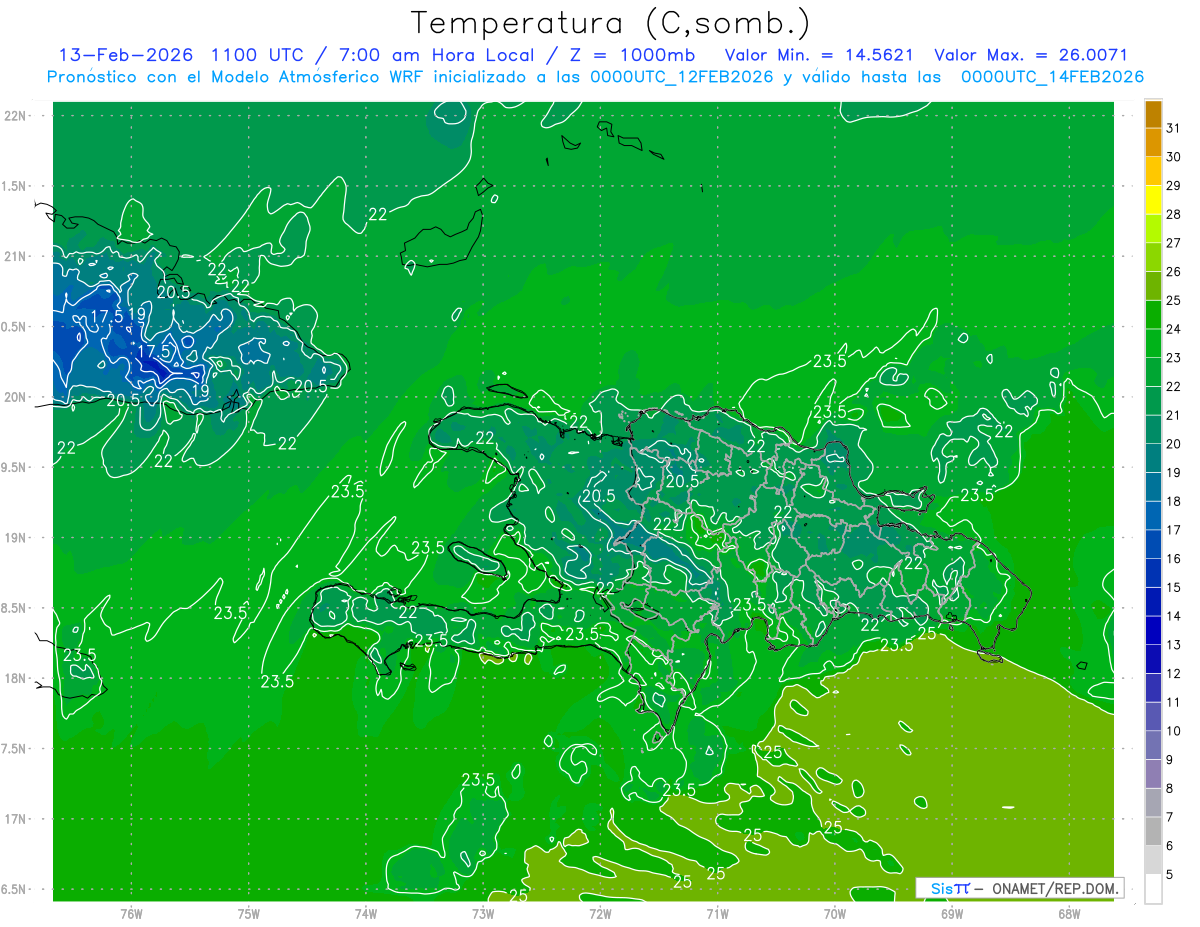
Task: Click the "72W" longitude axis label
Action: pos(600,914)
